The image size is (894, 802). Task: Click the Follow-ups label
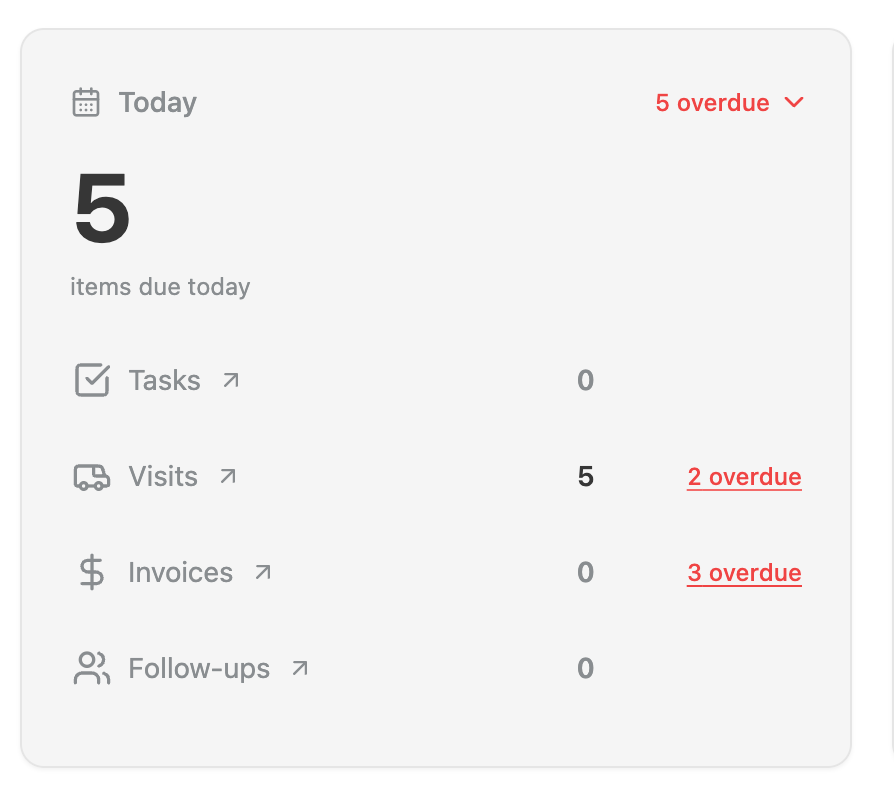199,668
